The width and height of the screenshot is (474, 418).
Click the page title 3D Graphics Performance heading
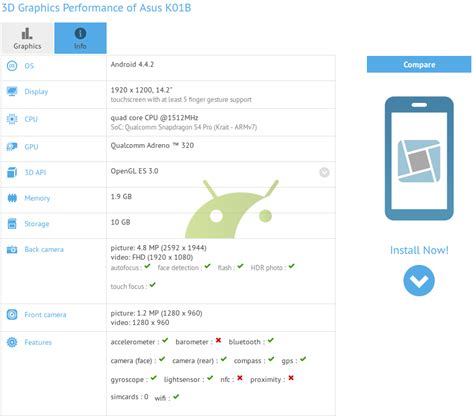tap(96, 8)
